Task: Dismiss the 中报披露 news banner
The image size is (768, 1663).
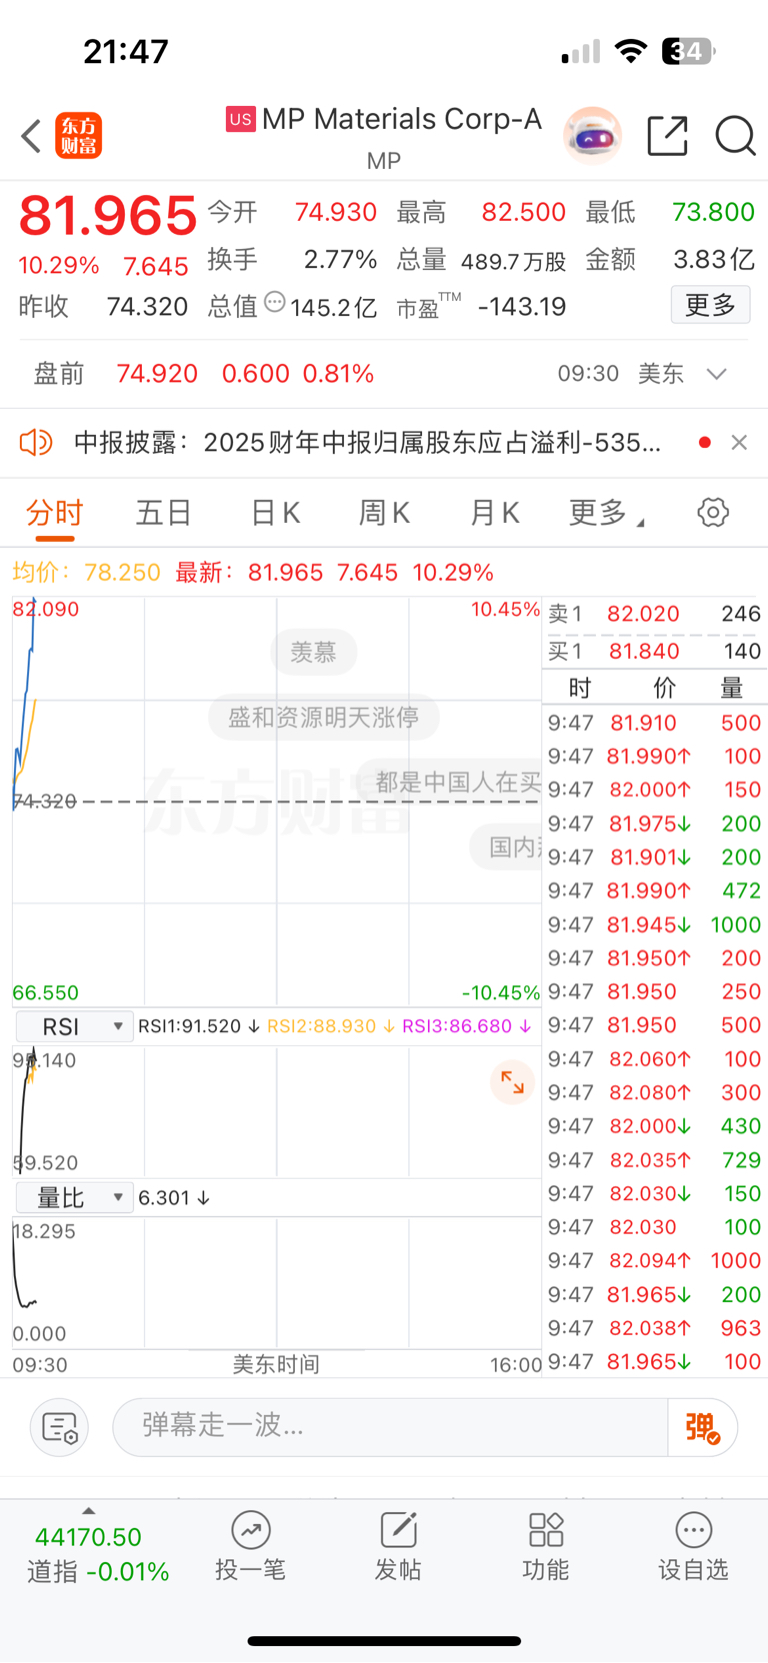Action: (x=739, y=442)
